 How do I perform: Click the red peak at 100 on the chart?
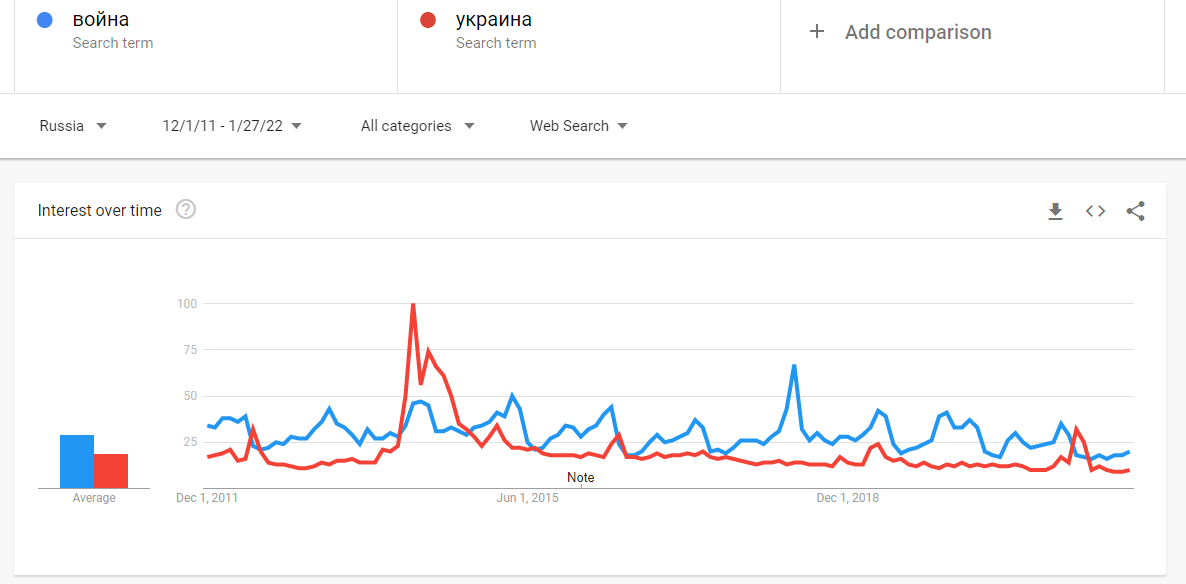point(413,304)
